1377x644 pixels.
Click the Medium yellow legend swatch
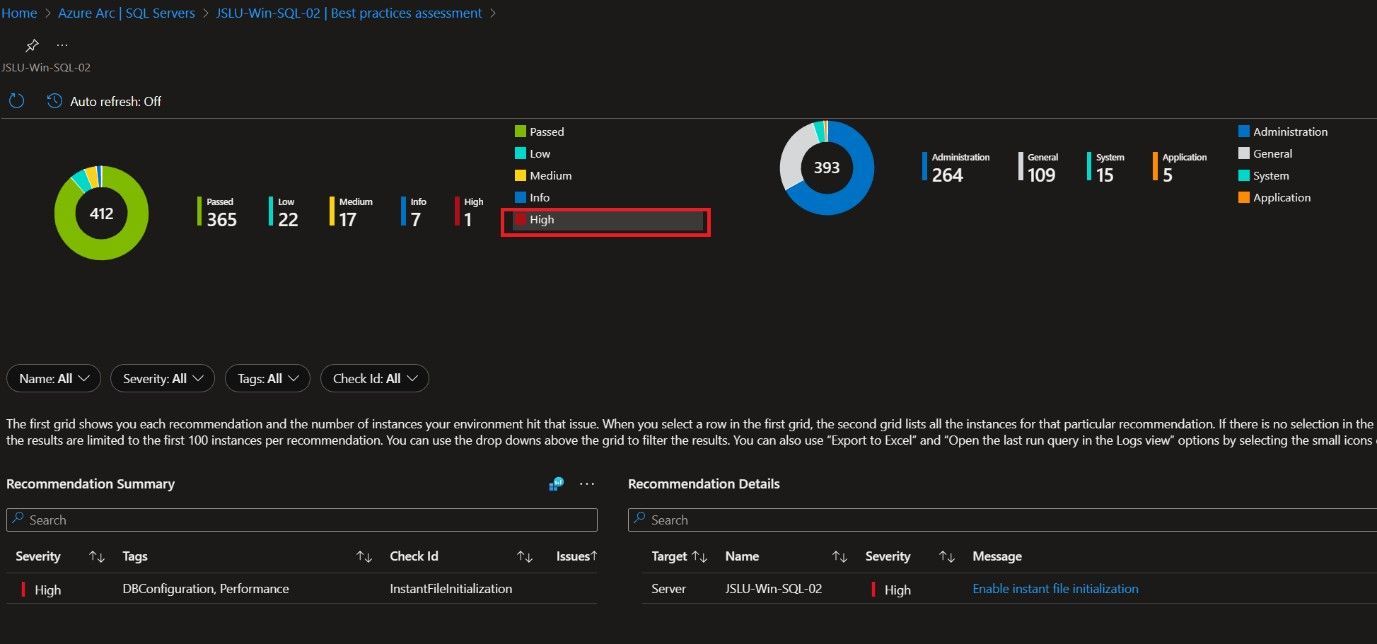point(521,176)
